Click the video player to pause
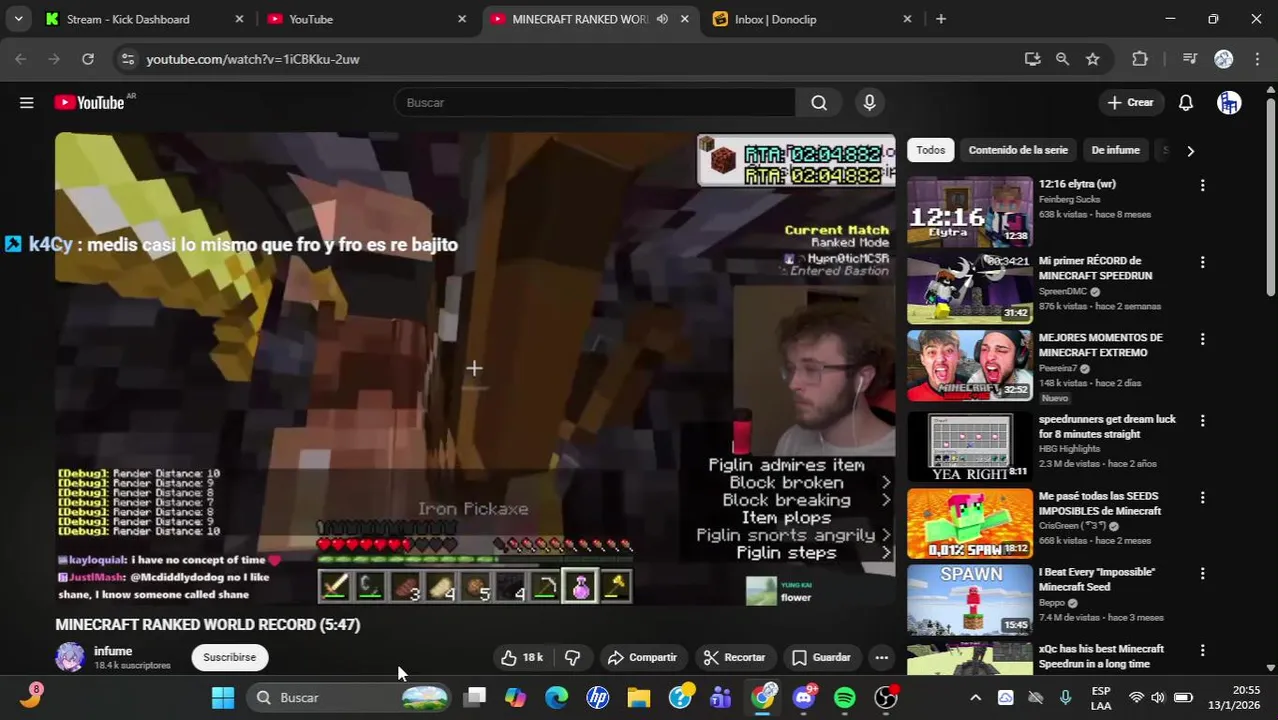This screenshot has height=720, width=1278. 475,368
